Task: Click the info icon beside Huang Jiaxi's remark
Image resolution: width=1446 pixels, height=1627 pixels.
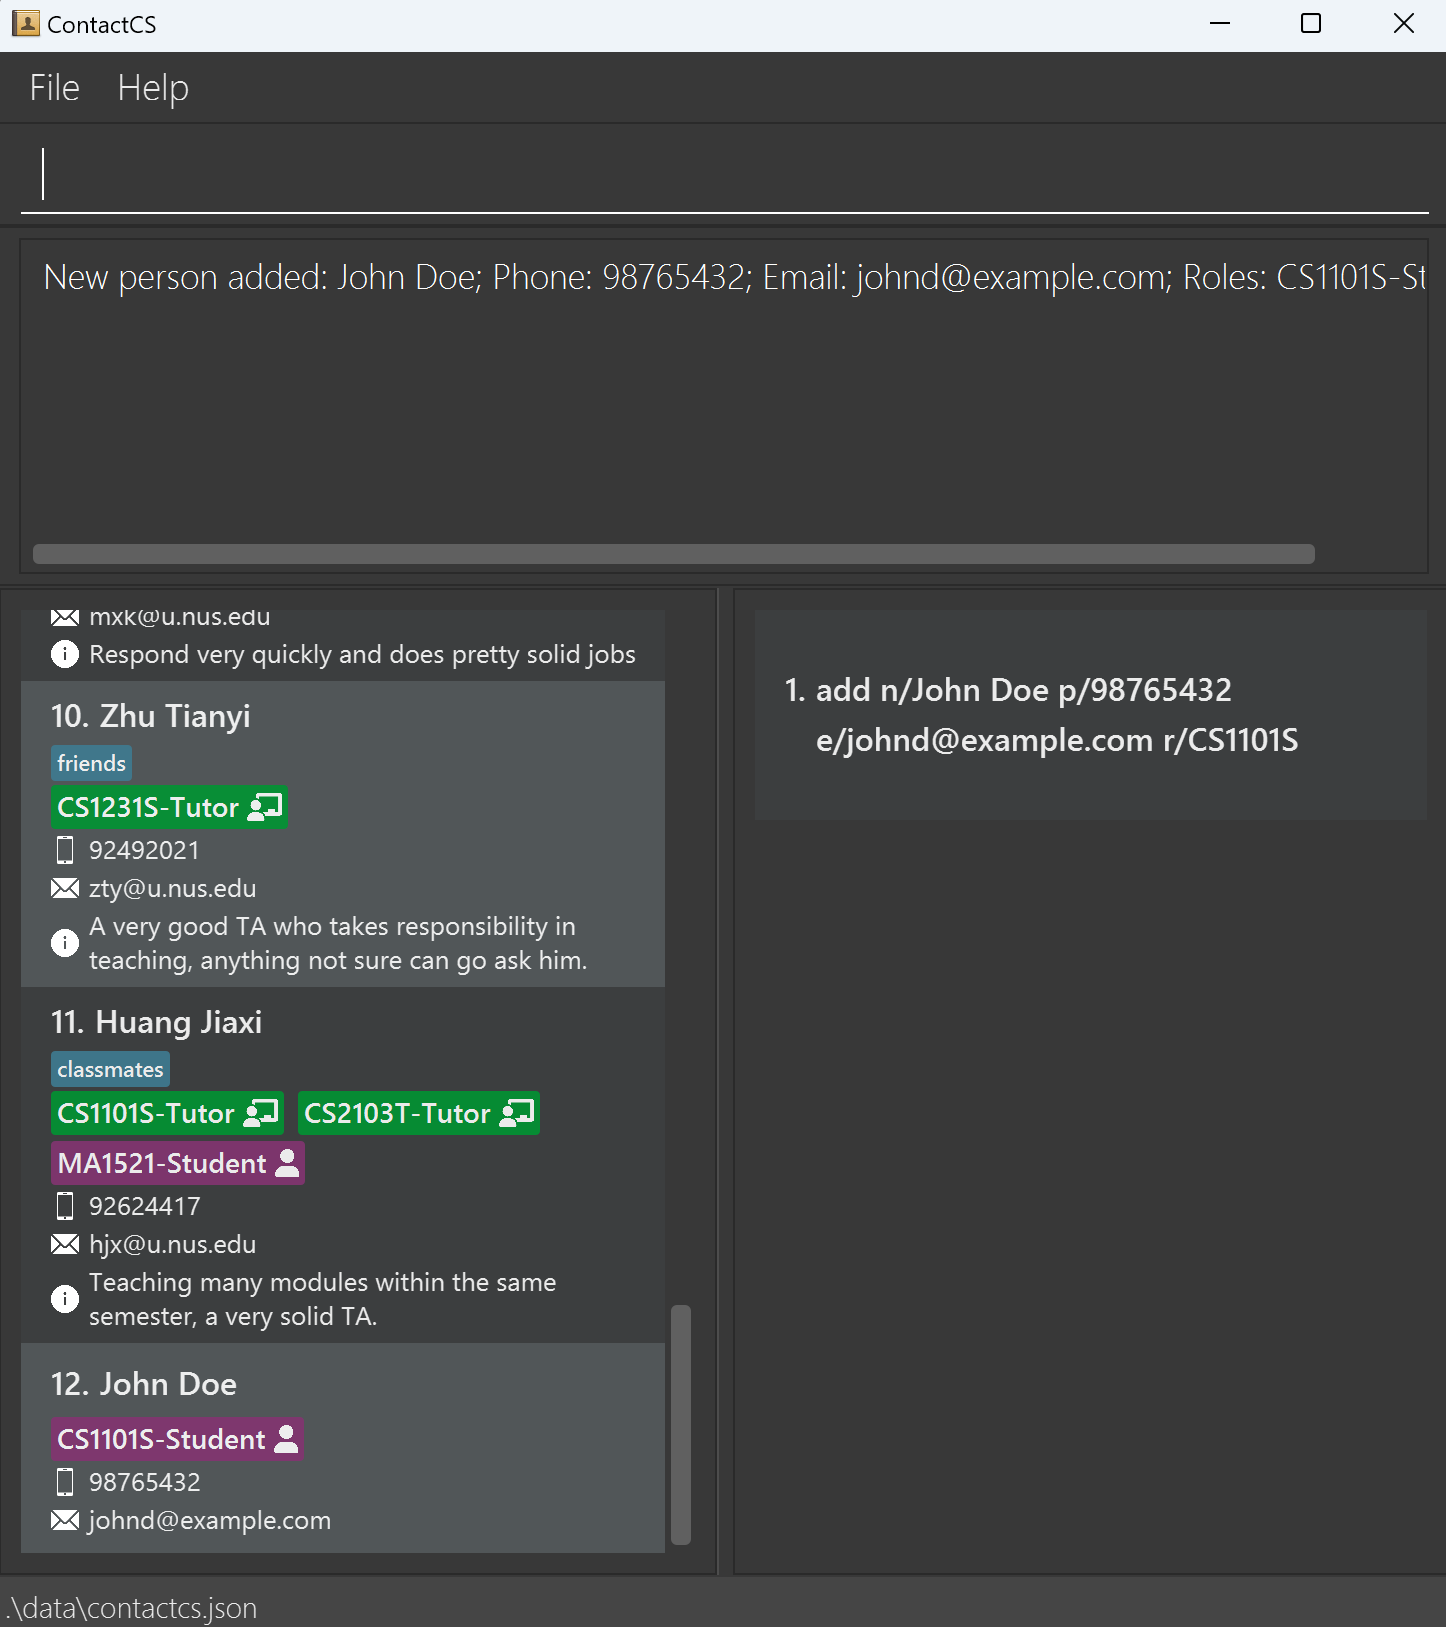Action: point(65,1299)
